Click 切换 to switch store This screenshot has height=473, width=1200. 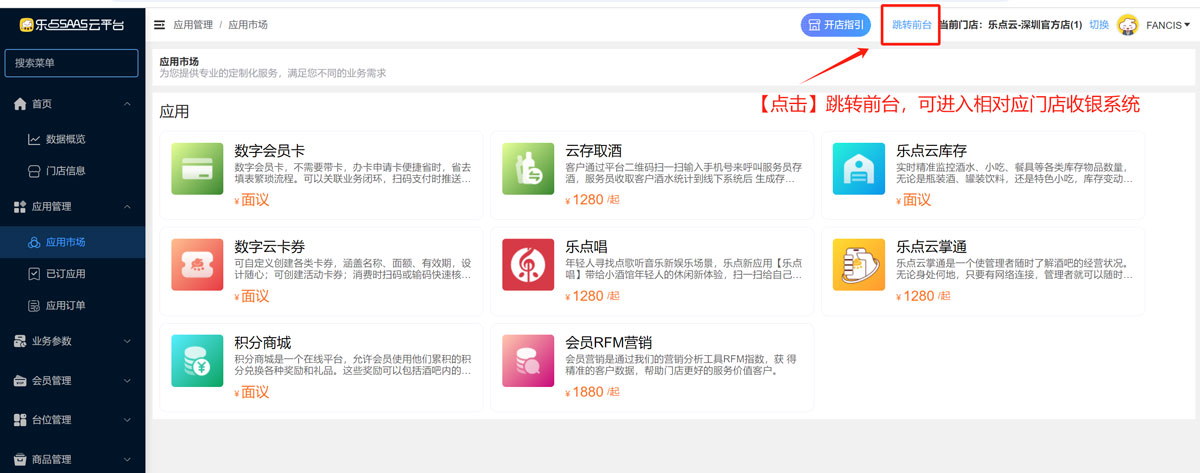tap(1098, 25)
